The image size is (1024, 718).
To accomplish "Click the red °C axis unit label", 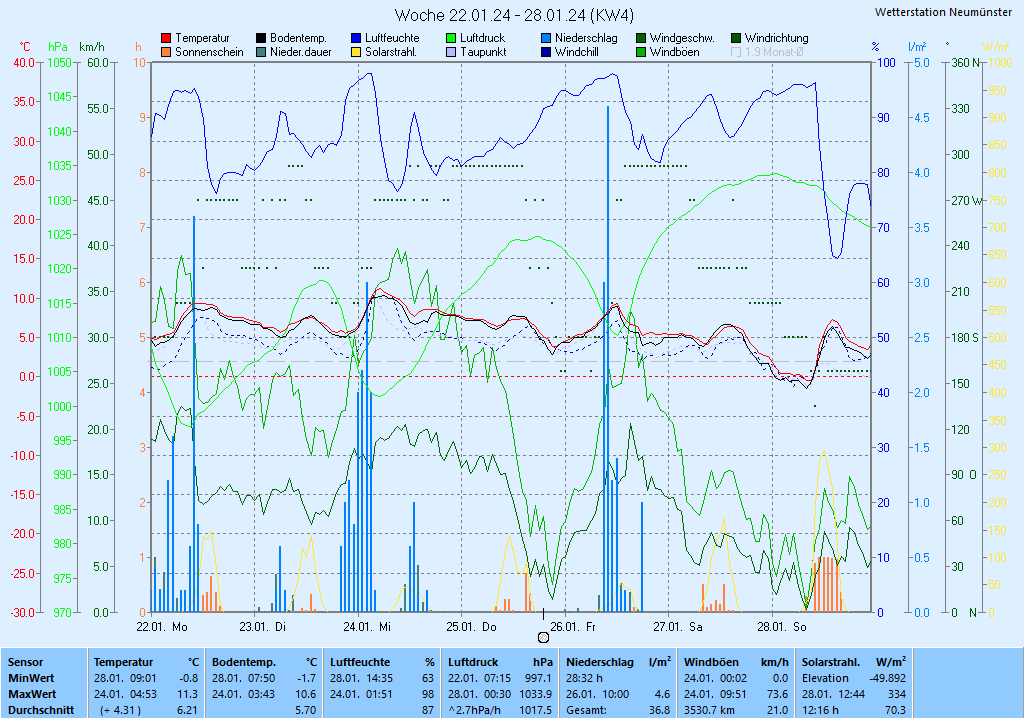I will pos(25,47).
